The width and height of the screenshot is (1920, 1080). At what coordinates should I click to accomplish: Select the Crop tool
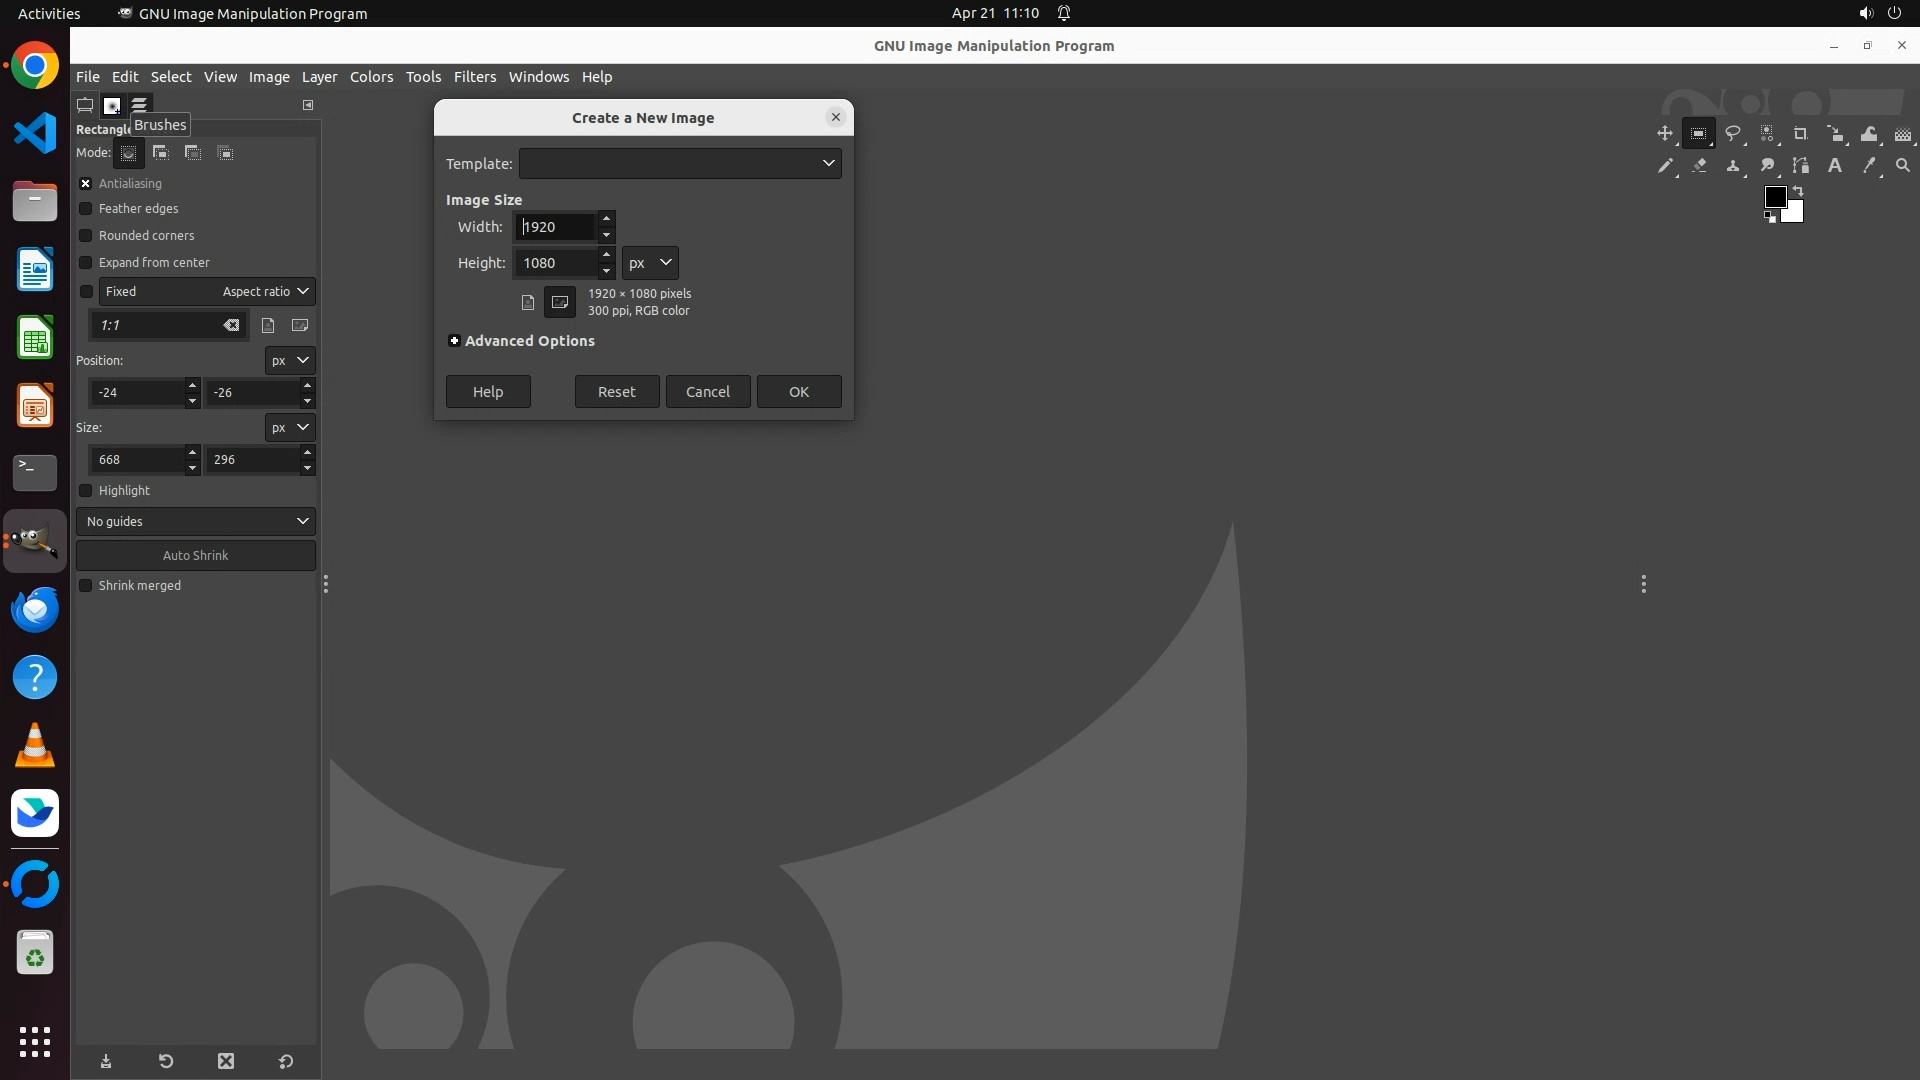click(x=1800, y=134)
